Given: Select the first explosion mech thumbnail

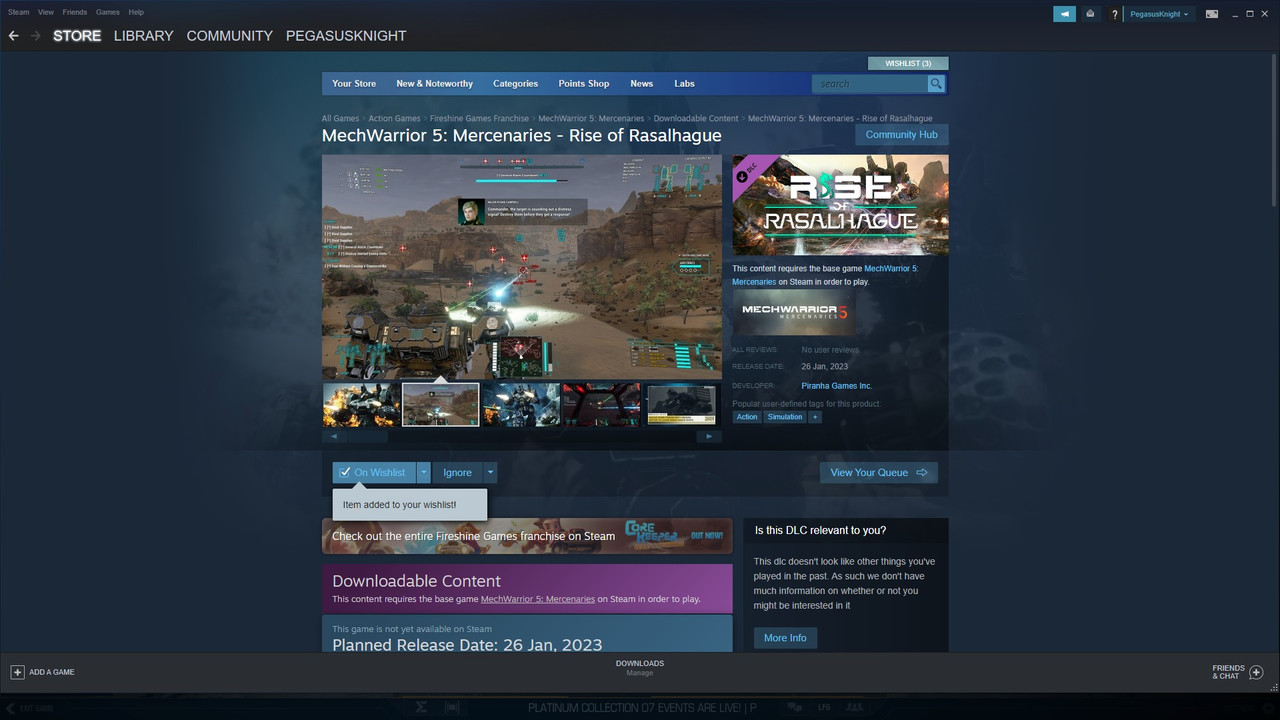Looking at the screenshot, I should coord(360,405).
